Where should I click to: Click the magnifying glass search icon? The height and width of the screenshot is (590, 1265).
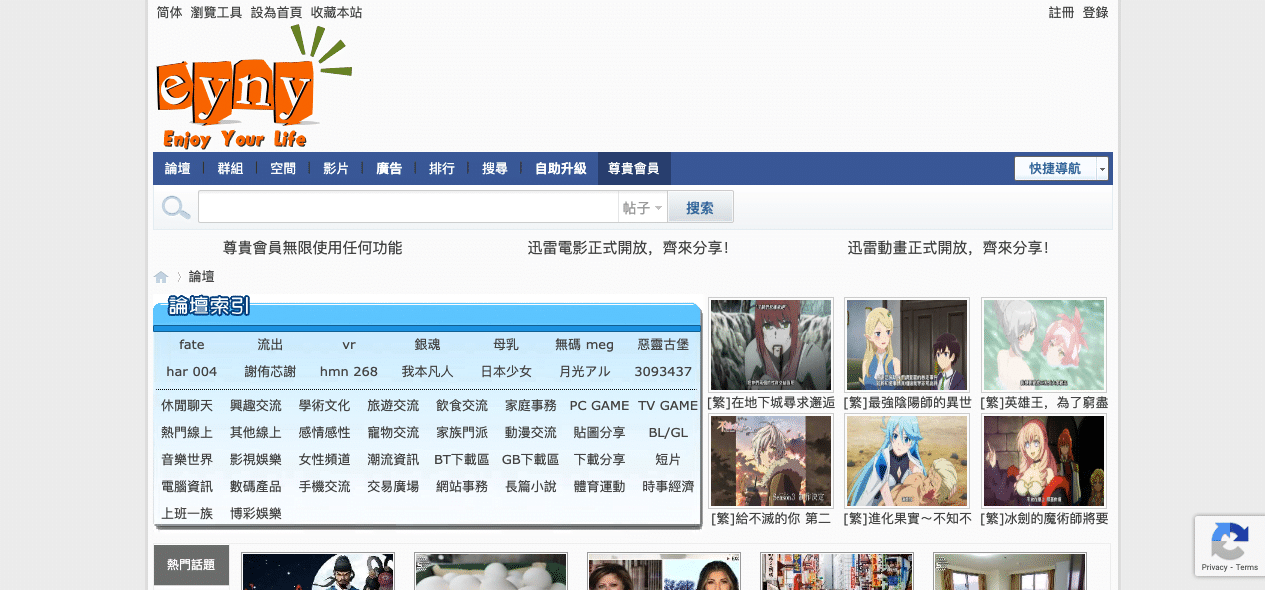click(x=176, y=208)
